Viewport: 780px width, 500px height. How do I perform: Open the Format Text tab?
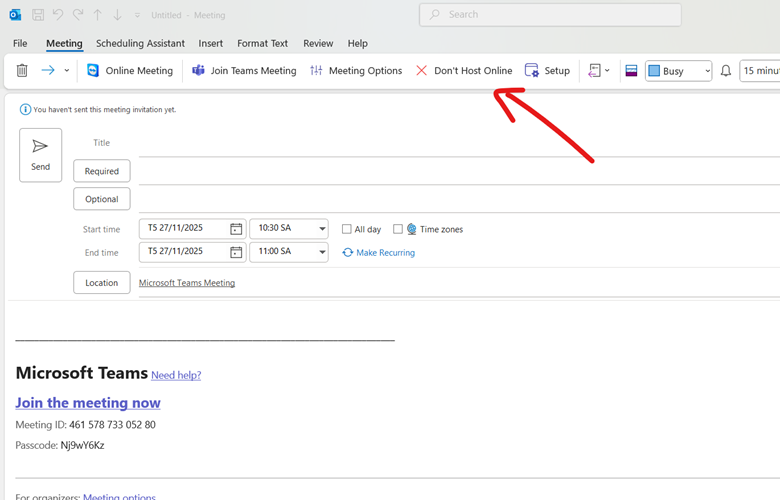tap(262, 43)
